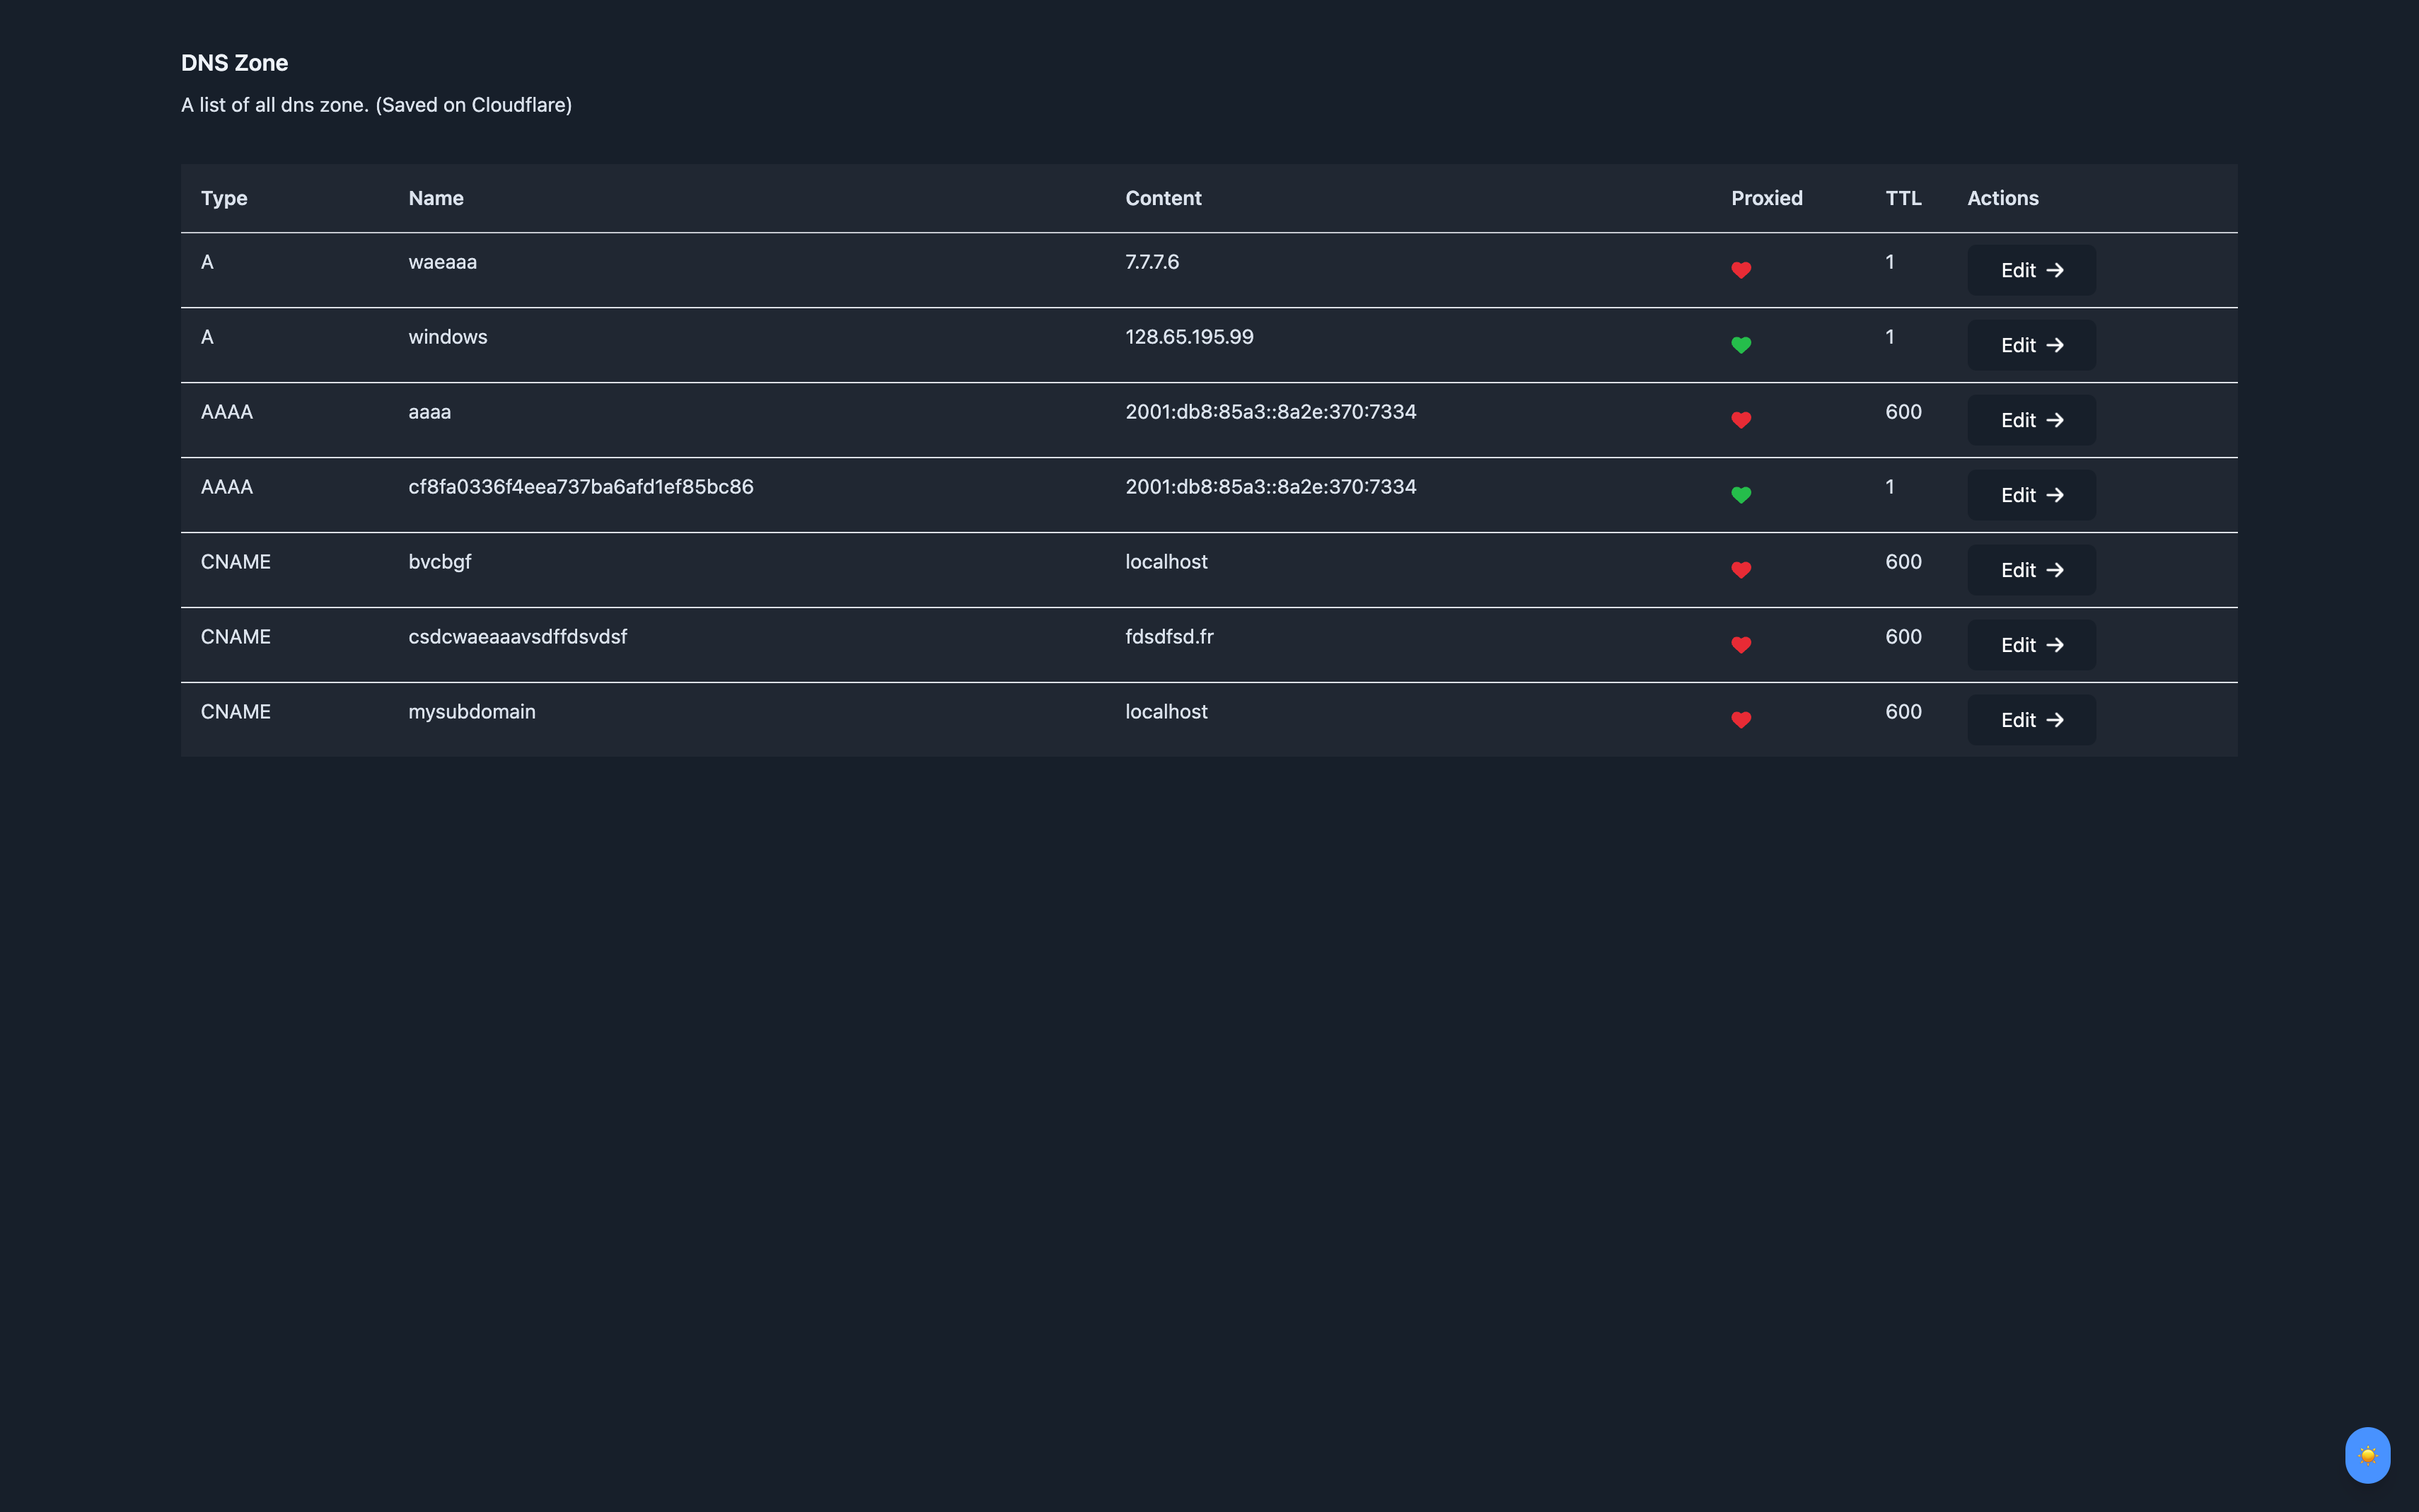Image resolution: width=2419 pixels, height=1512 pixels.
Task: Edit the windows A record
Action: (x=2029, y=344)
